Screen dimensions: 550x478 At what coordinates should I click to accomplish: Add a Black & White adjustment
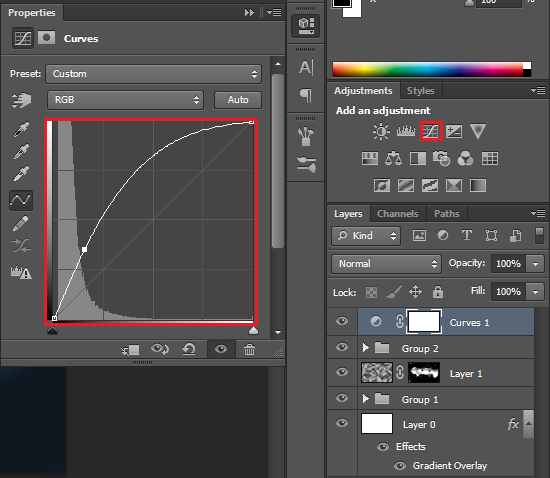coord(418,159)
